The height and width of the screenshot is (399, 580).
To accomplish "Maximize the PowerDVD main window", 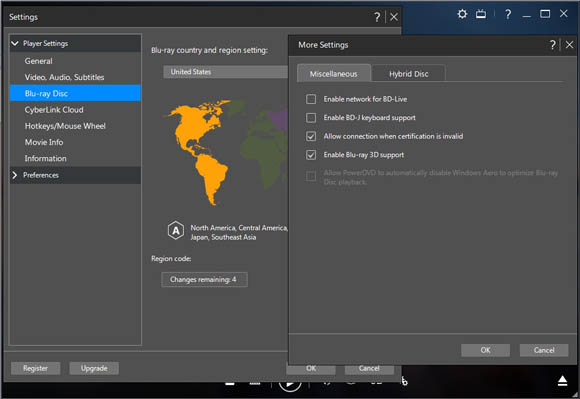I will [x=545, y=14].
